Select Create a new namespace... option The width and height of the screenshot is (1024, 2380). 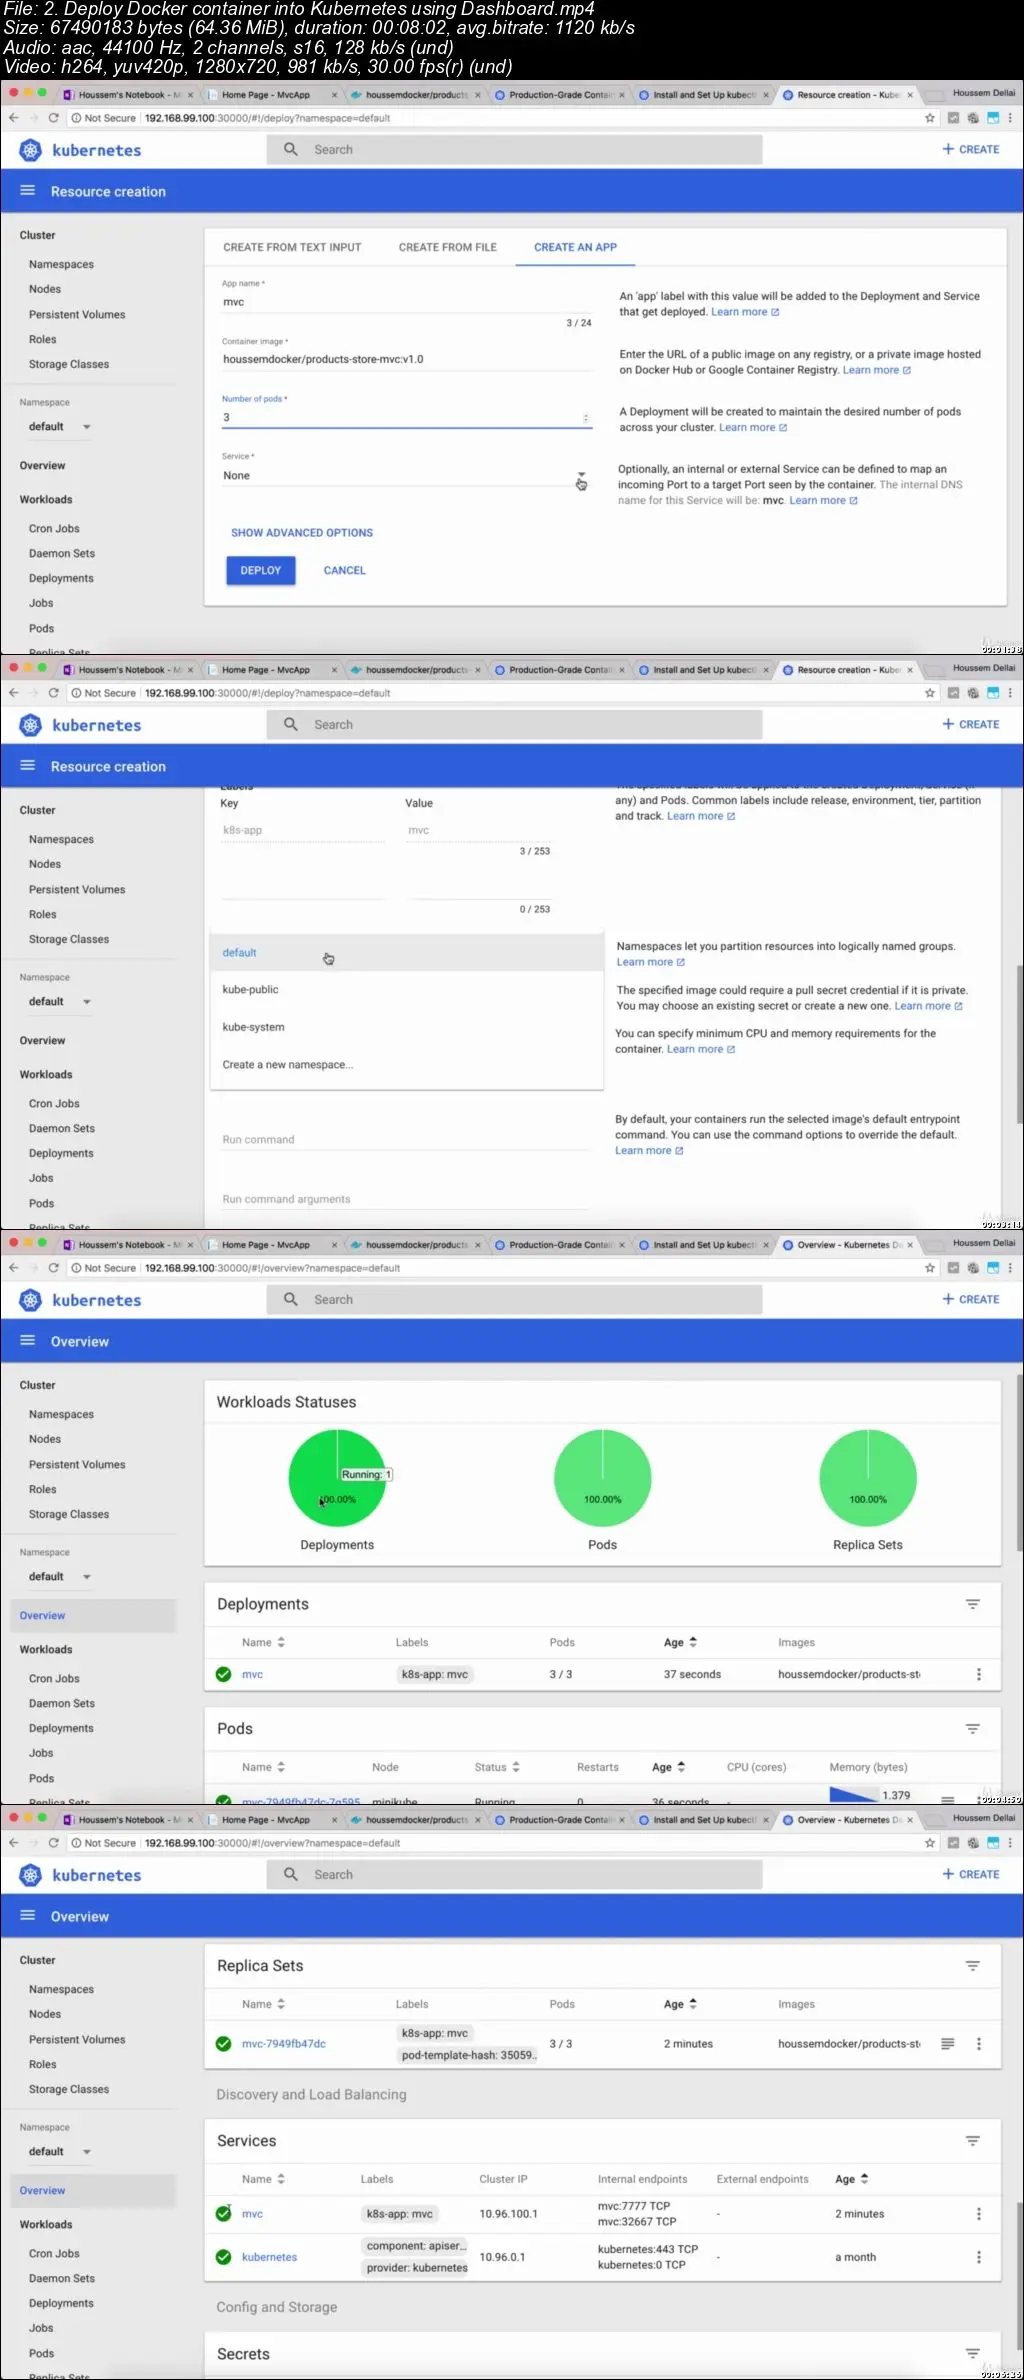406,1065
